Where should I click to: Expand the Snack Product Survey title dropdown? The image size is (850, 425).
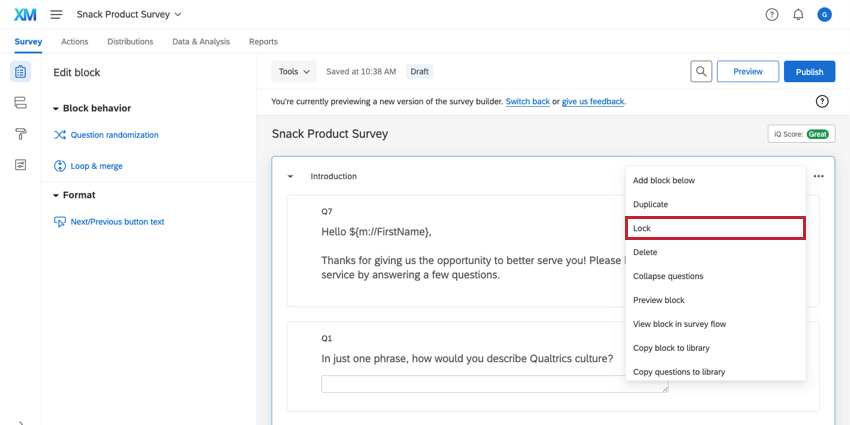pyautogui.click(x=178, y=15)
